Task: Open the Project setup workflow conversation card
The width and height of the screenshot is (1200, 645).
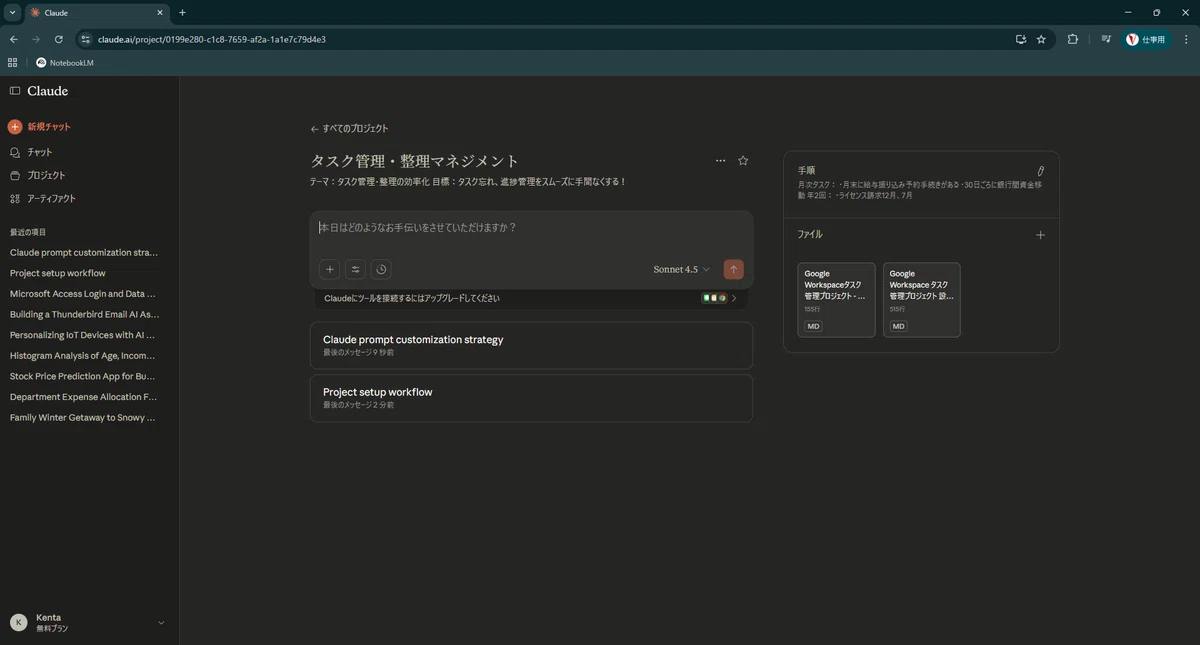Action: (x=531, y=398)
